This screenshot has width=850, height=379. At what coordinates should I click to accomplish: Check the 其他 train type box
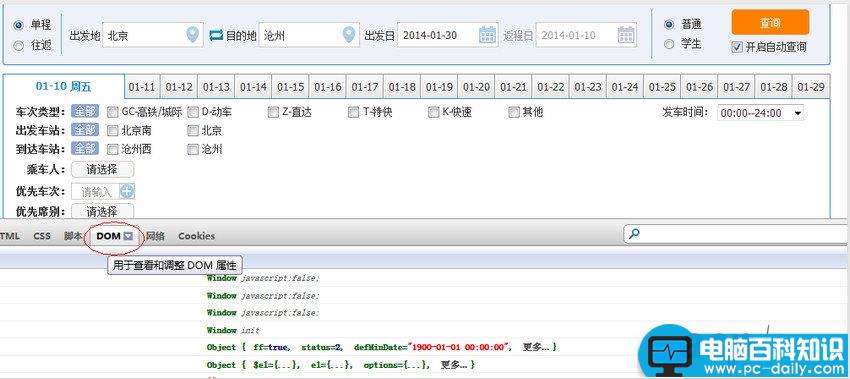(x=514, y=112)
